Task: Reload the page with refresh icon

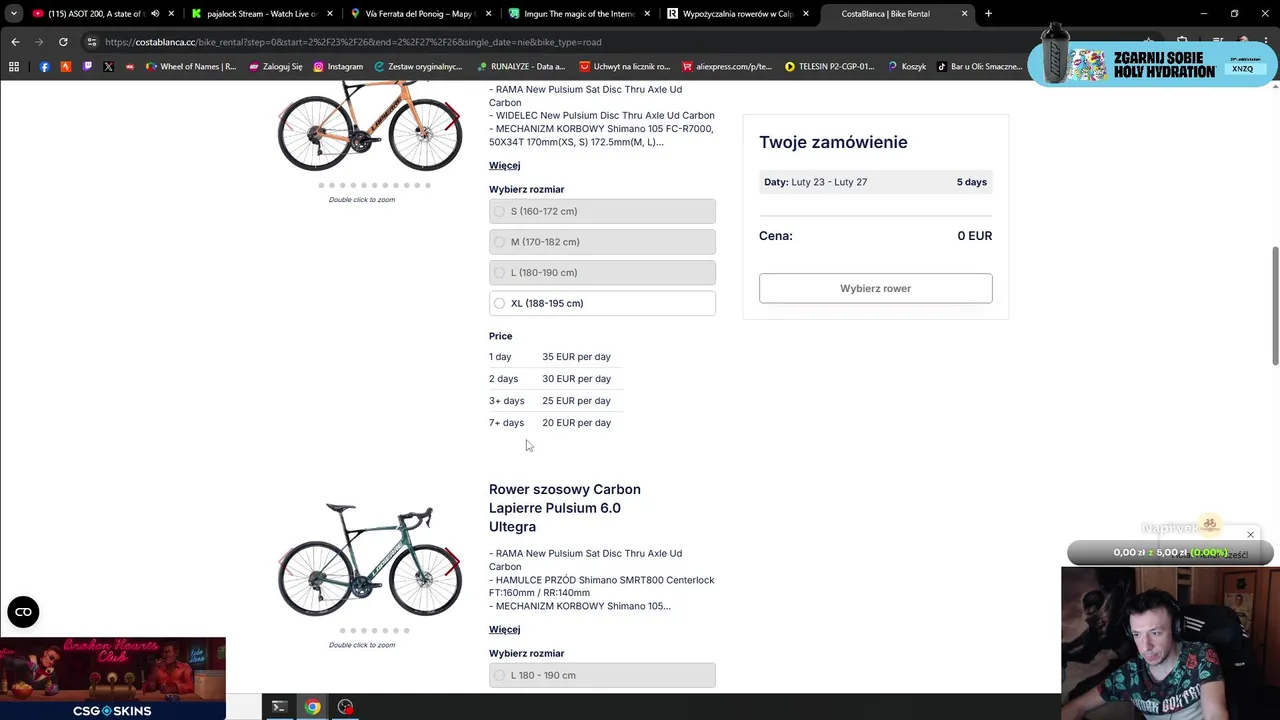Action: pyautogui.click(x=63, y=42)
